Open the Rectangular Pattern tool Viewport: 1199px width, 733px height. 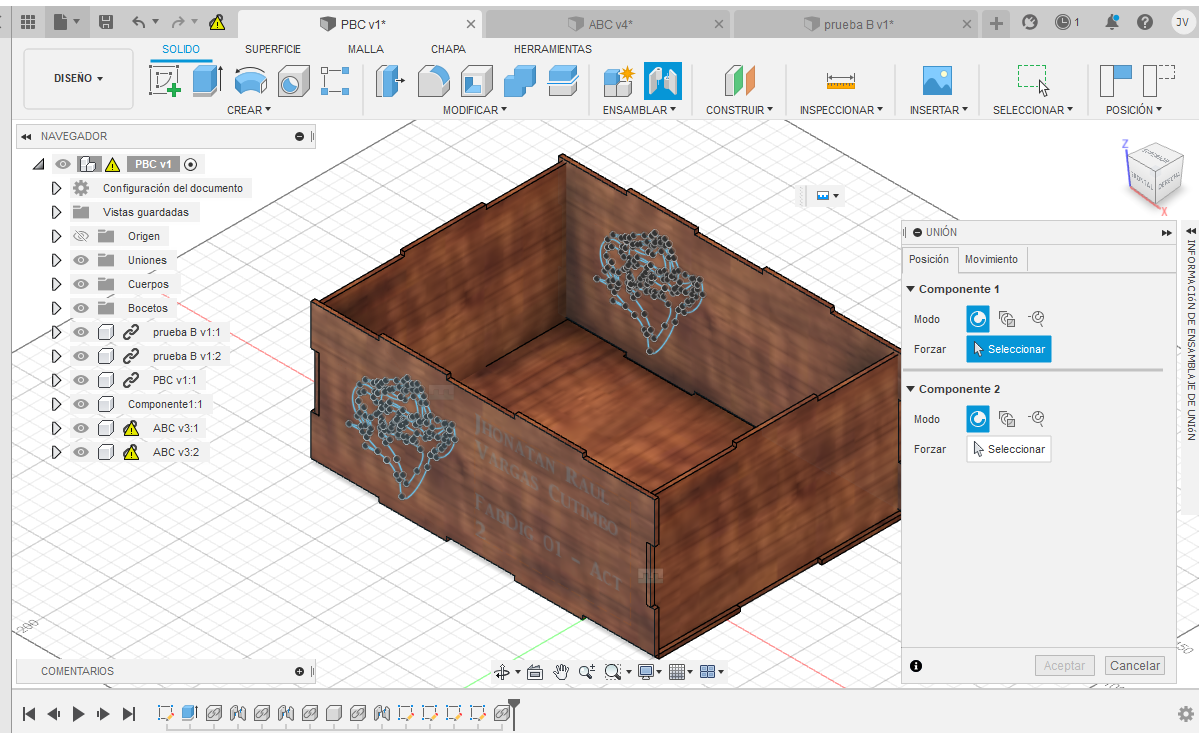(x=335, y=81)
